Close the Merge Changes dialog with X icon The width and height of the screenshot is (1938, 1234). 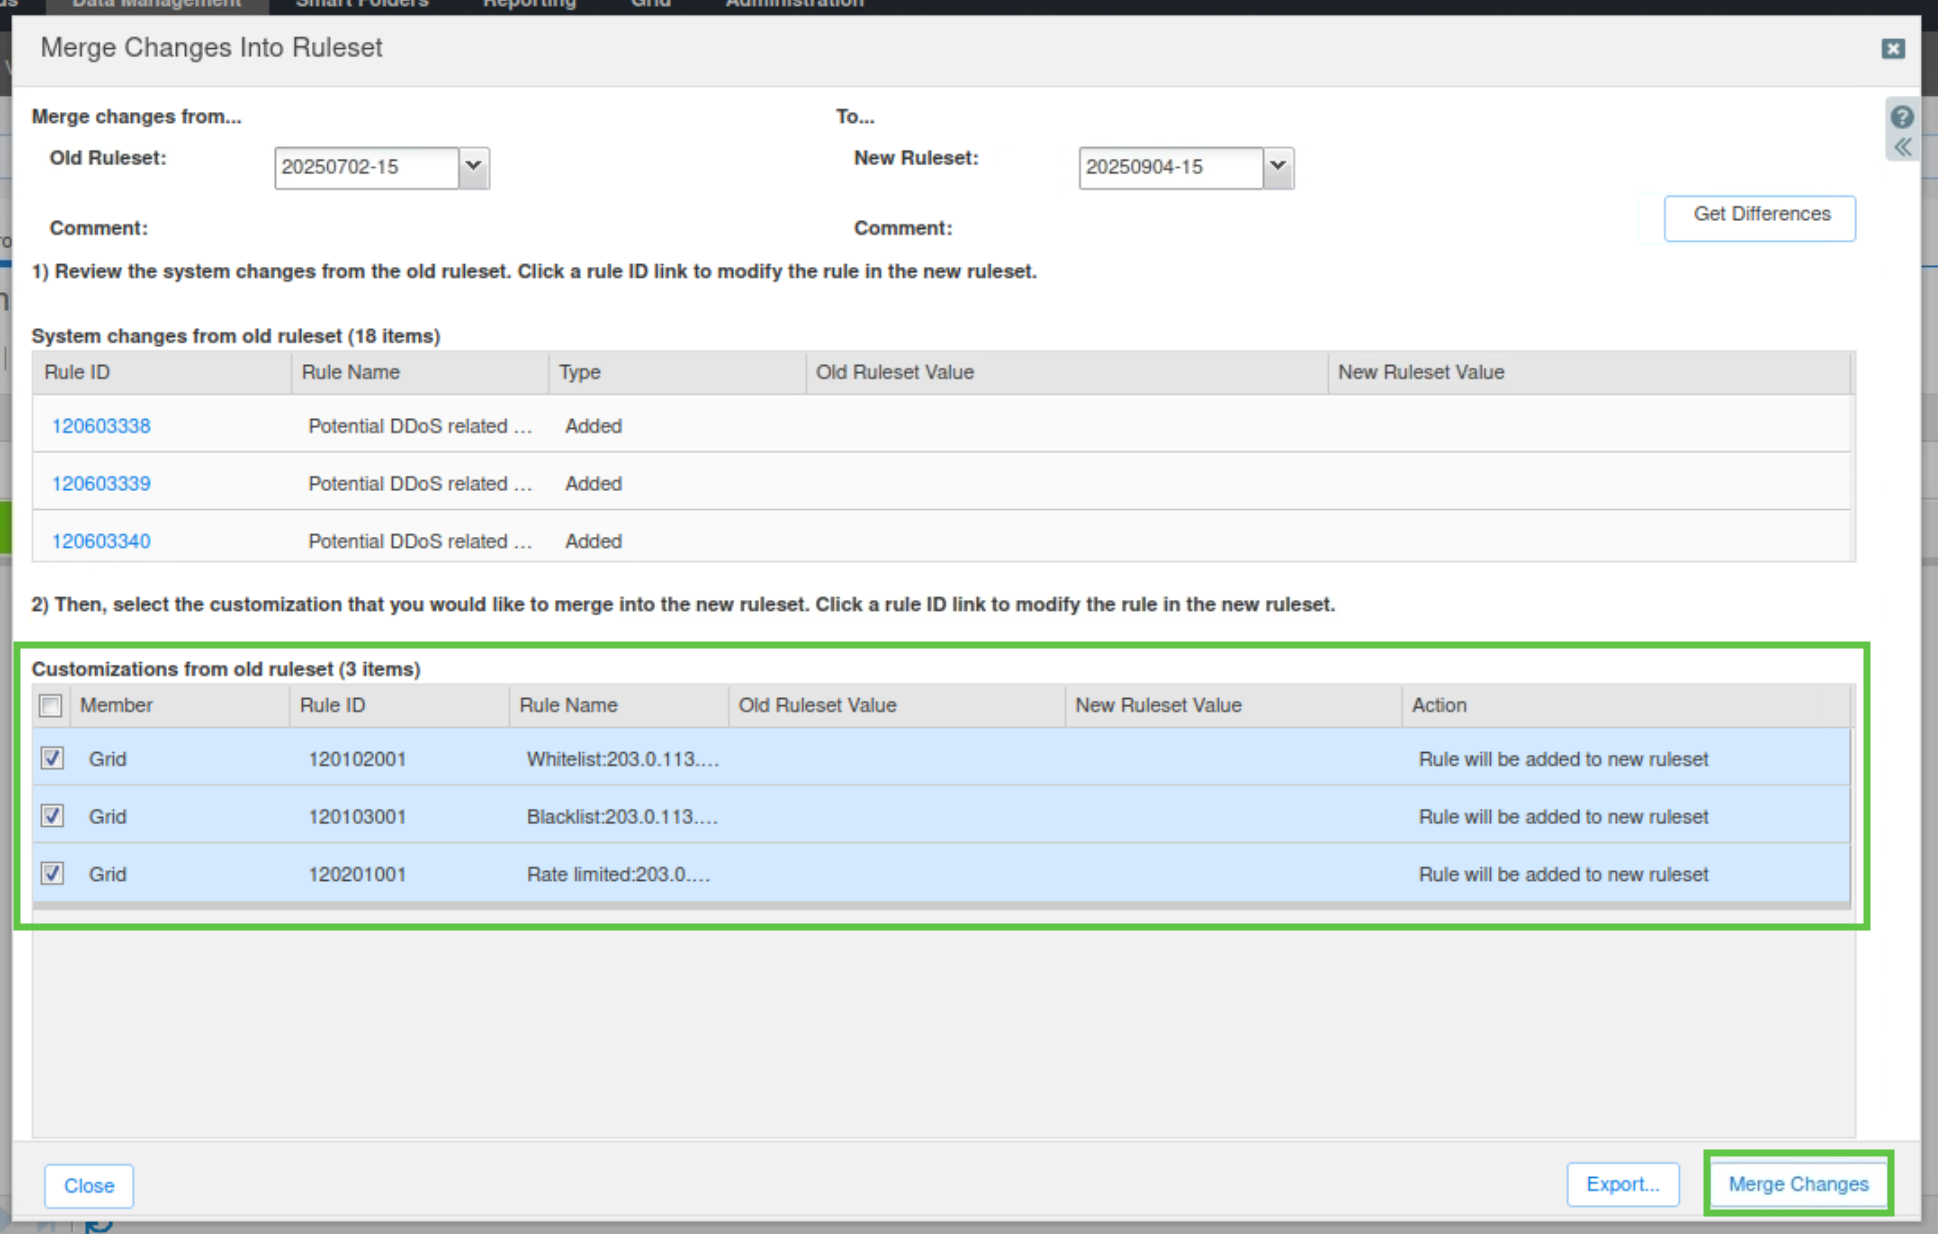point(1892,49)
